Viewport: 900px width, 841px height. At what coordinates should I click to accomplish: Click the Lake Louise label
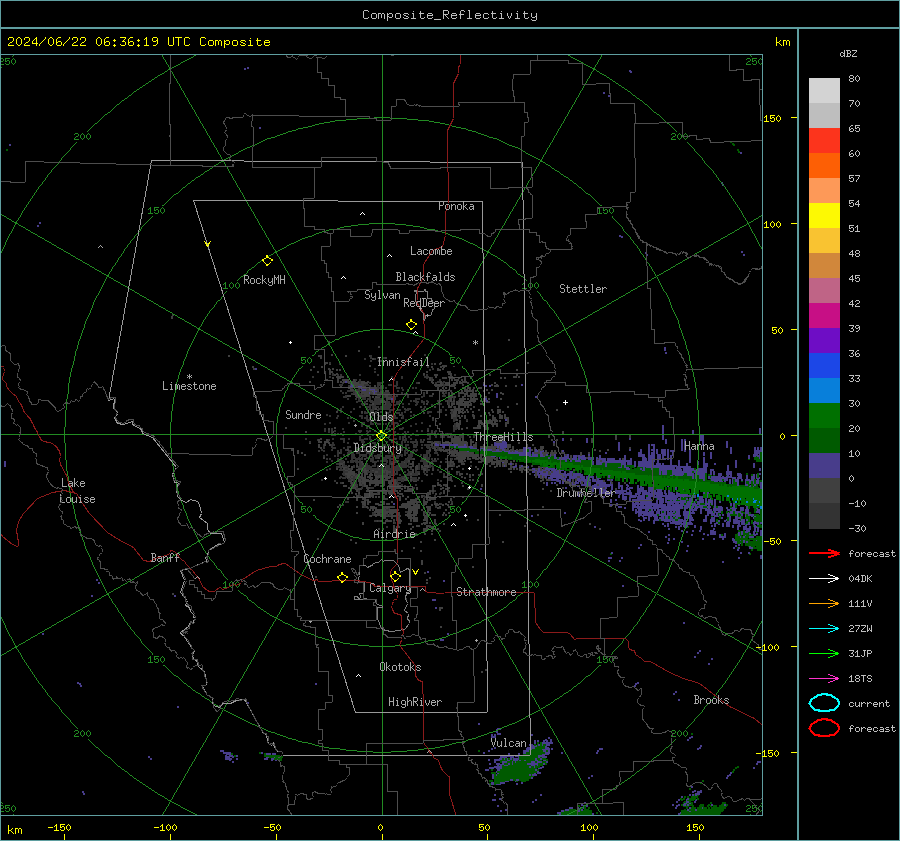(77, 491)
